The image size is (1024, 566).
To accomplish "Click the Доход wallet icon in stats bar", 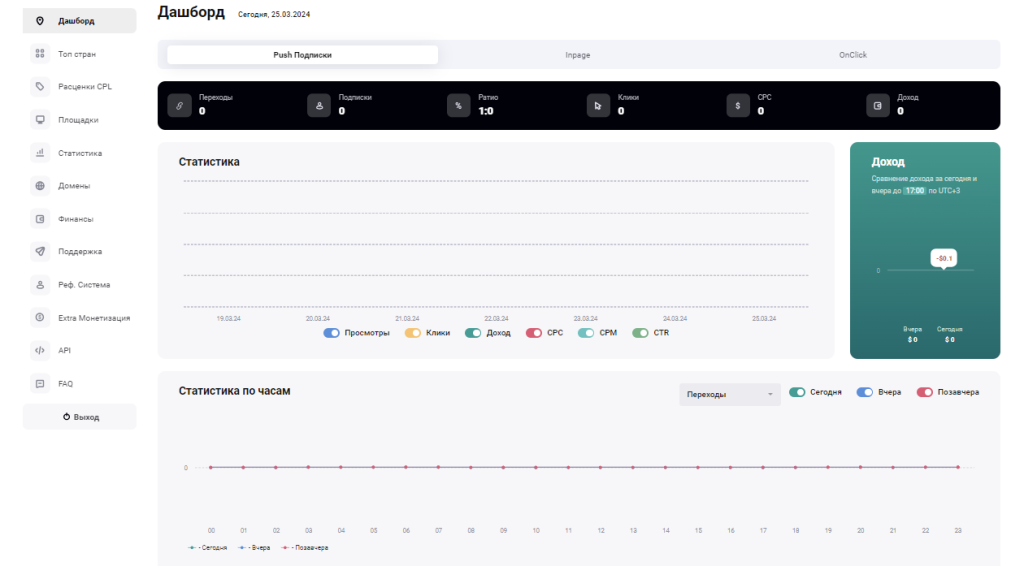I will (878, 105).
